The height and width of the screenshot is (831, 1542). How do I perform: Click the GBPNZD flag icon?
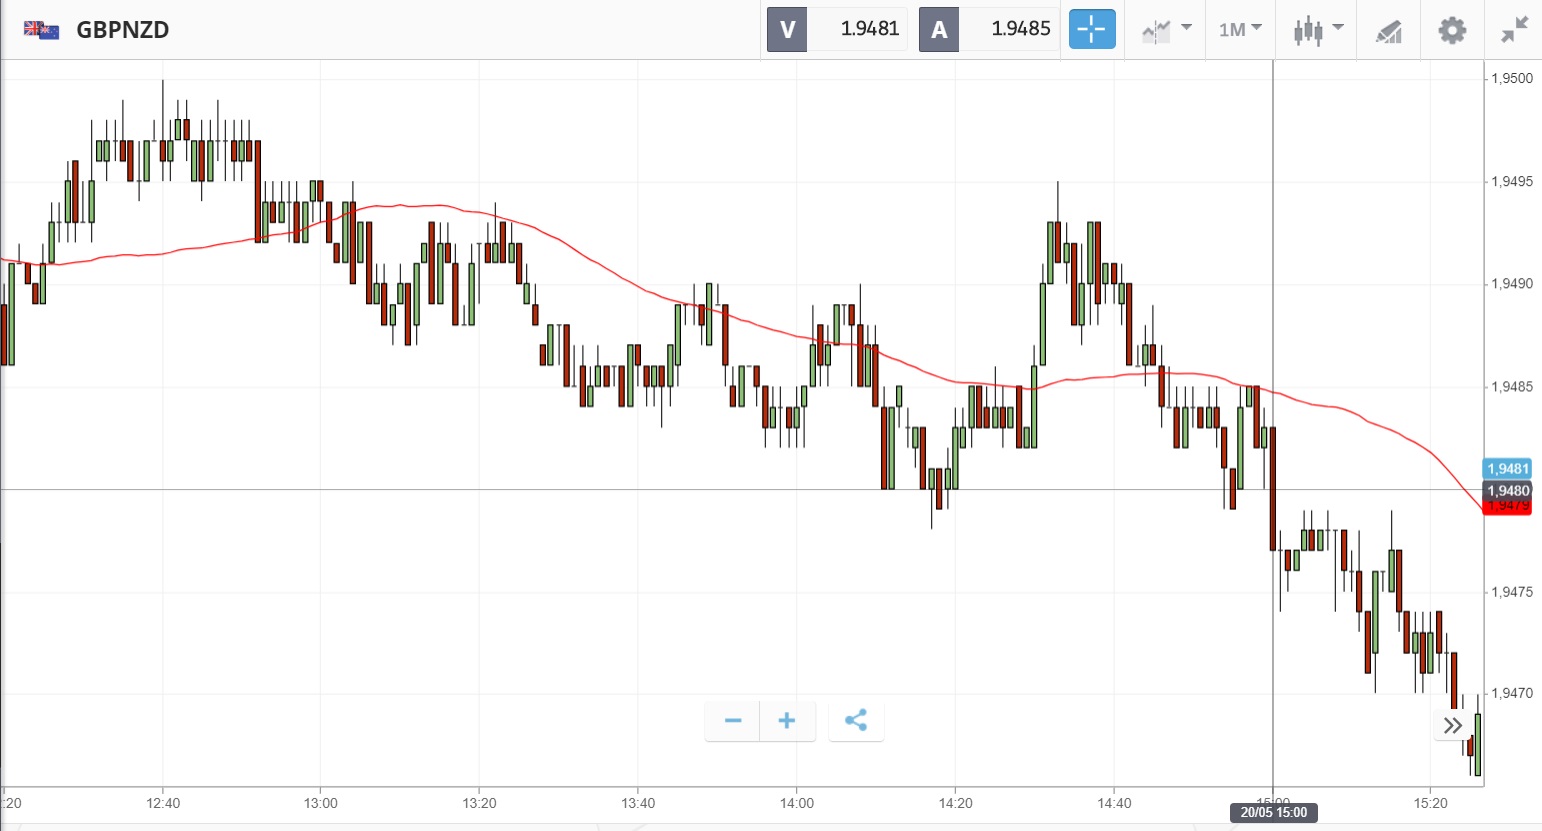click(x=42, y=30)
